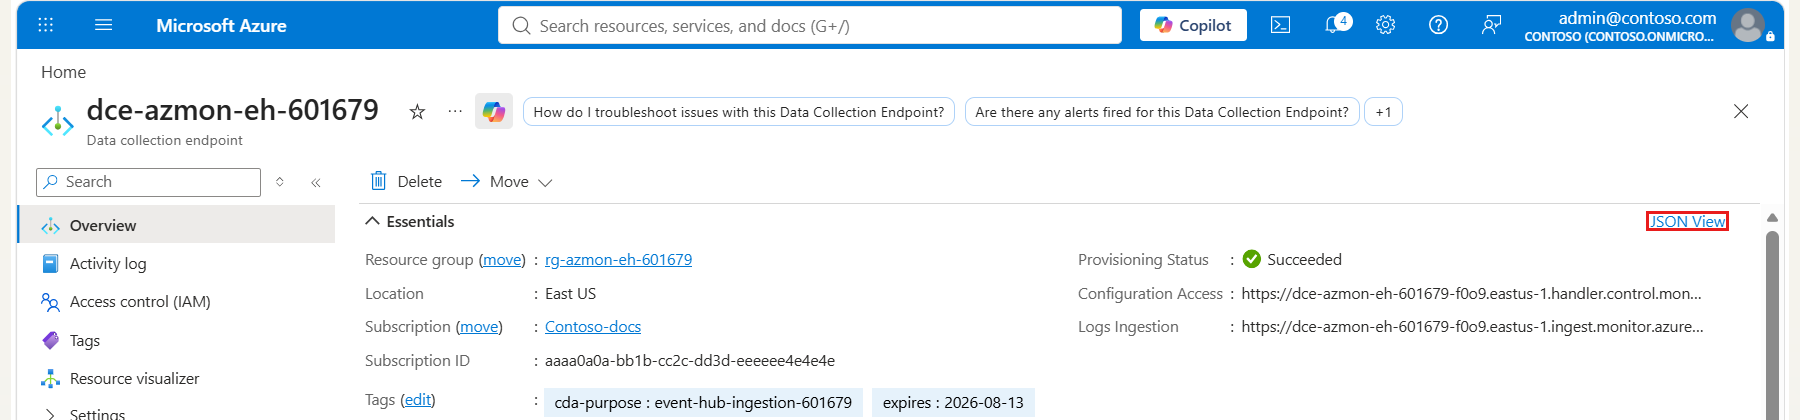1800x420 pixels.
Task: Open Cloud Shell from the top bar
Action: pyautogui.click(x=1280, y=25)
